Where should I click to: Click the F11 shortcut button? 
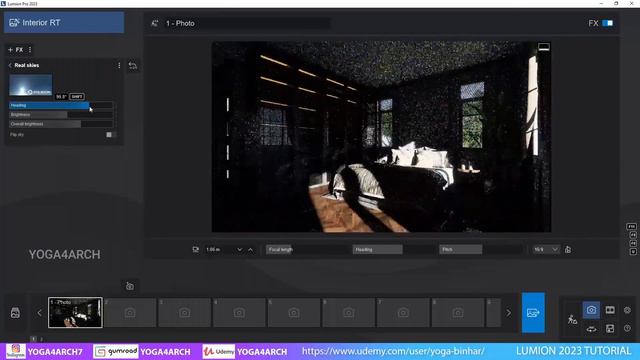coord(631,227)
